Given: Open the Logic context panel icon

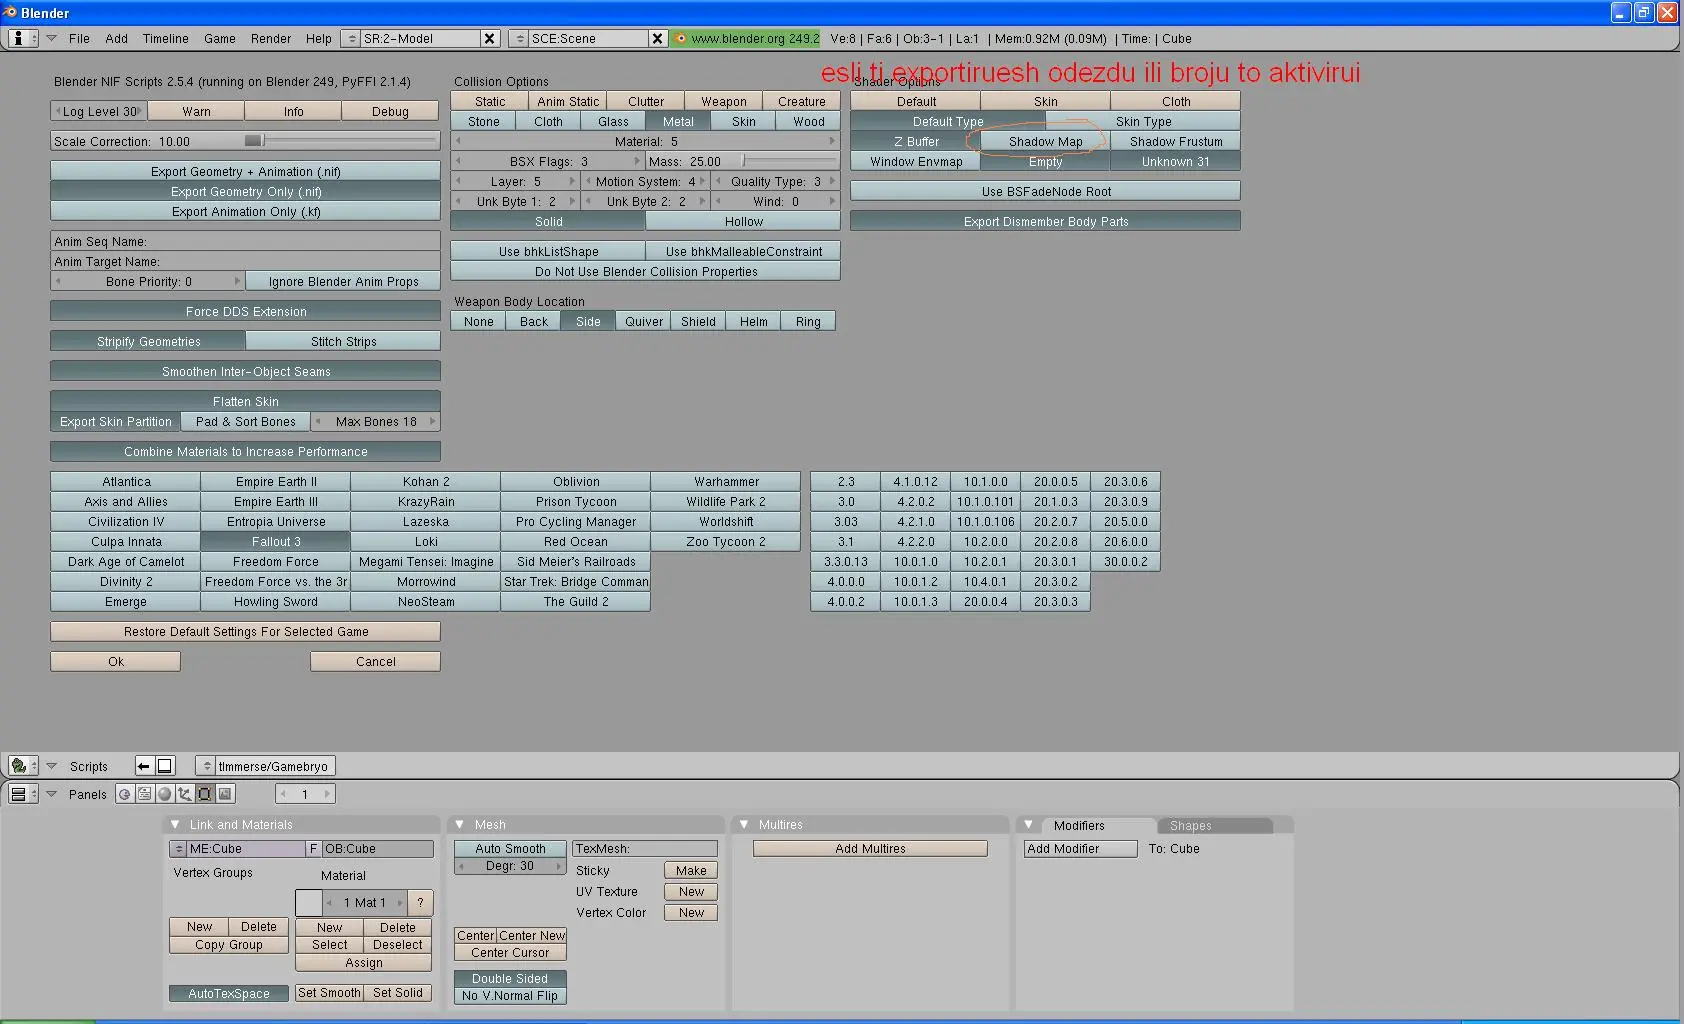Looking at the screenshot, I should pyautogui.click(x=124, y=794).
